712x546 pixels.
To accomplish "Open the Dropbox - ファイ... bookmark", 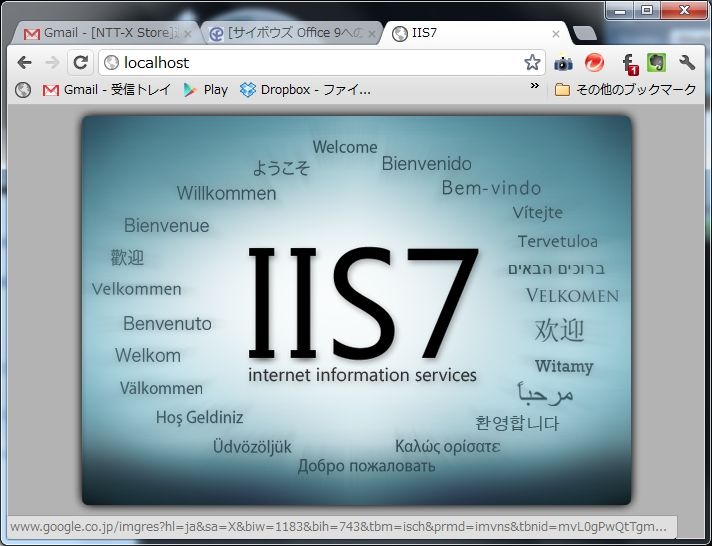I will (x=305, y=90).
